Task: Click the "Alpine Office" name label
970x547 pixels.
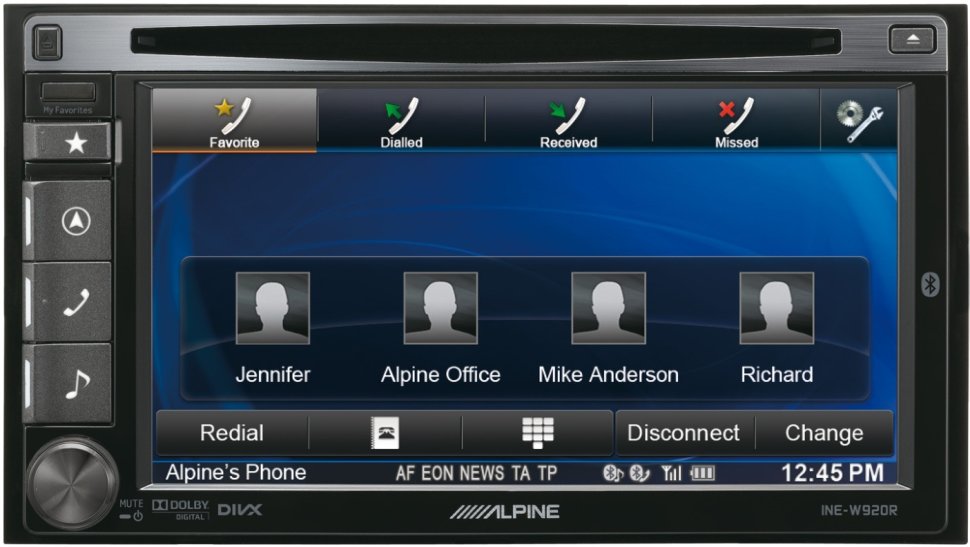Action: [x=440, y=374]
